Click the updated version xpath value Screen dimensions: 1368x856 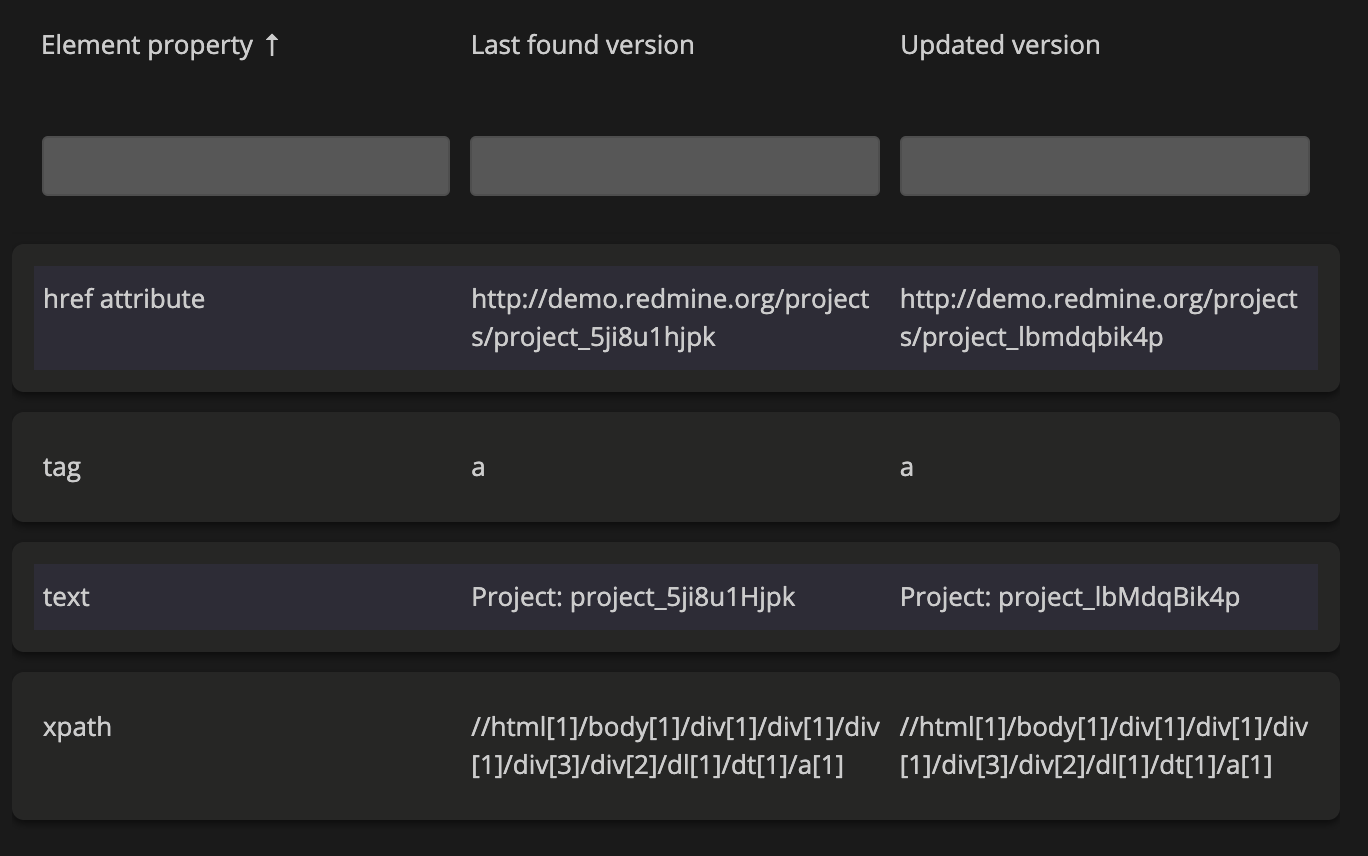(1104, 746)
